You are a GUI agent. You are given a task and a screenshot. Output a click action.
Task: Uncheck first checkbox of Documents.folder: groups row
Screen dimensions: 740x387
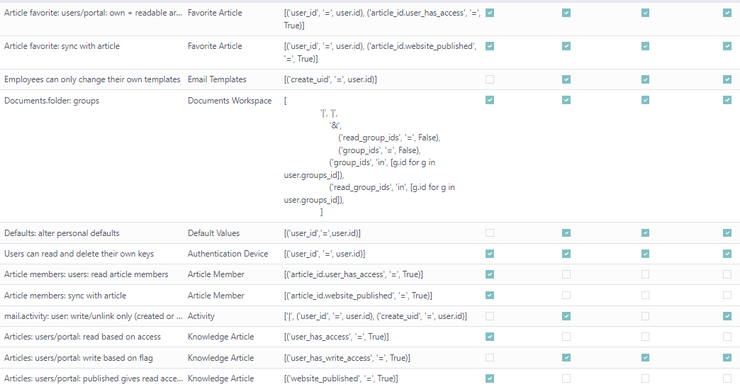[x=489, y=100]
